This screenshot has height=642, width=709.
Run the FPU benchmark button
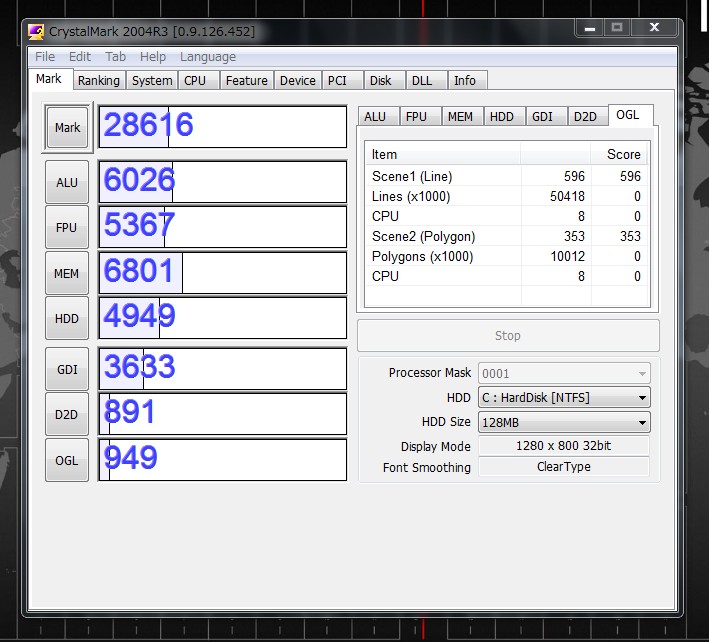tap(67, 227)
